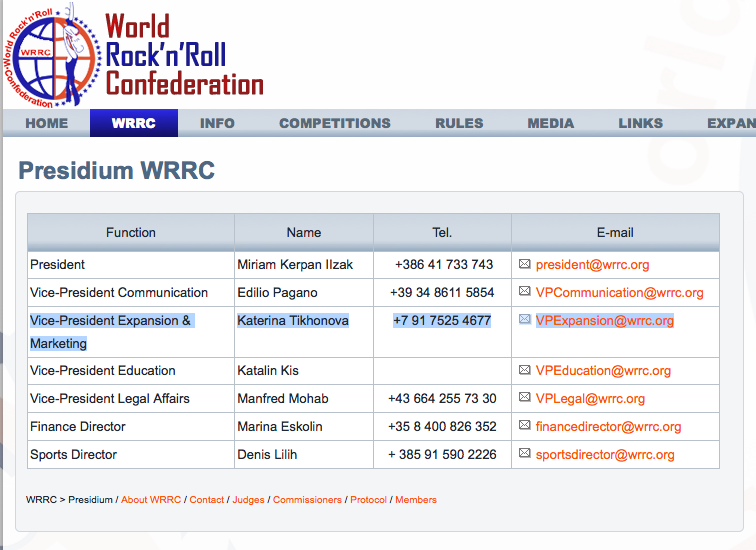Click the 'WRRC > Presidium' breadcrumb text
756x550 pixels.
pyautogui.click(x=69, y=500)
